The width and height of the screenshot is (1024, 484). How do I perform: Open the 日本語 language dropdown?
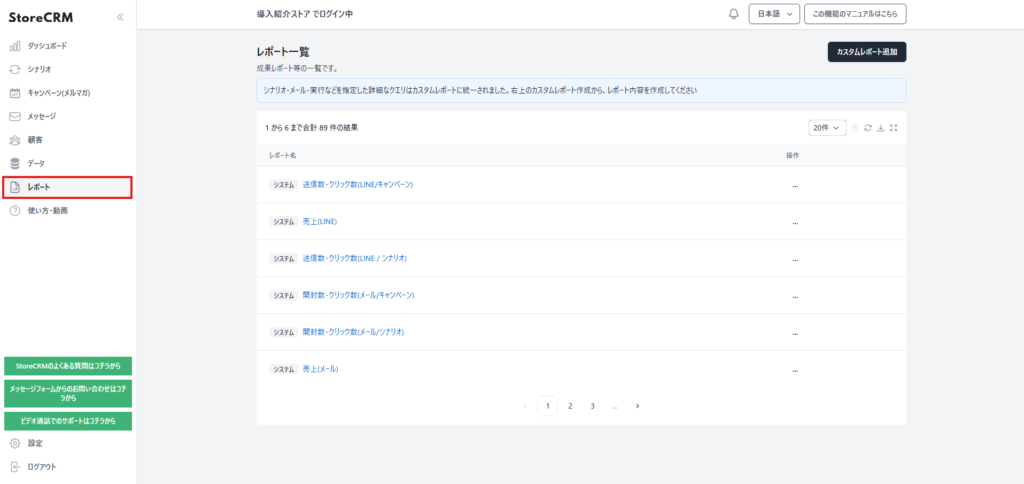click(773, 14)
